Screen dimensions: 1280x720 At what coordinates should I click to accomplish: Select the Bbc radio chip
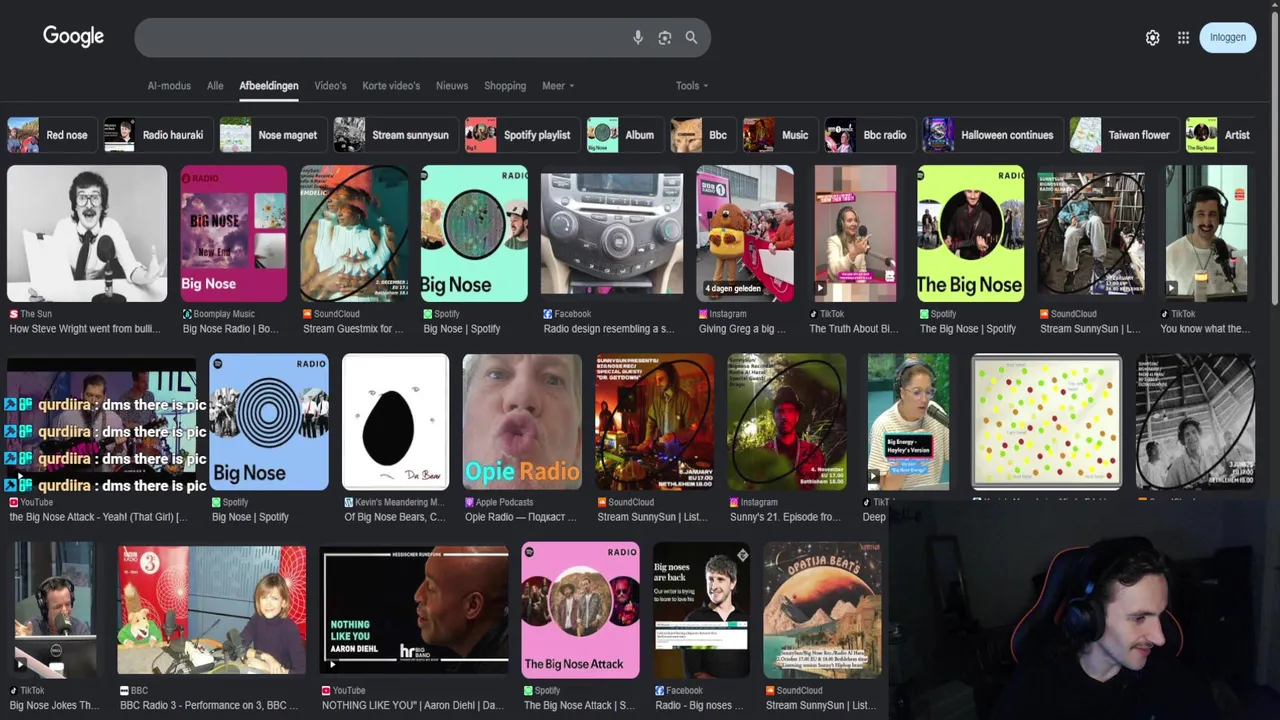869,135
